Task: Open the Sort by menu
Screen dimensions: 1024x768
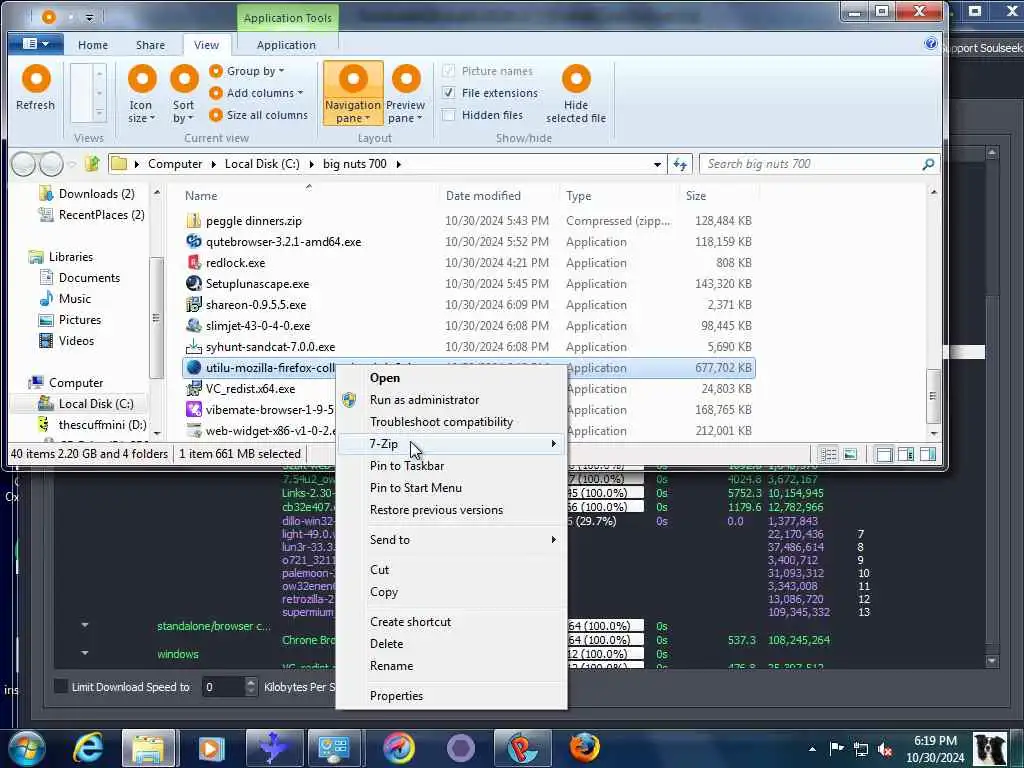Action: point(184,93)
